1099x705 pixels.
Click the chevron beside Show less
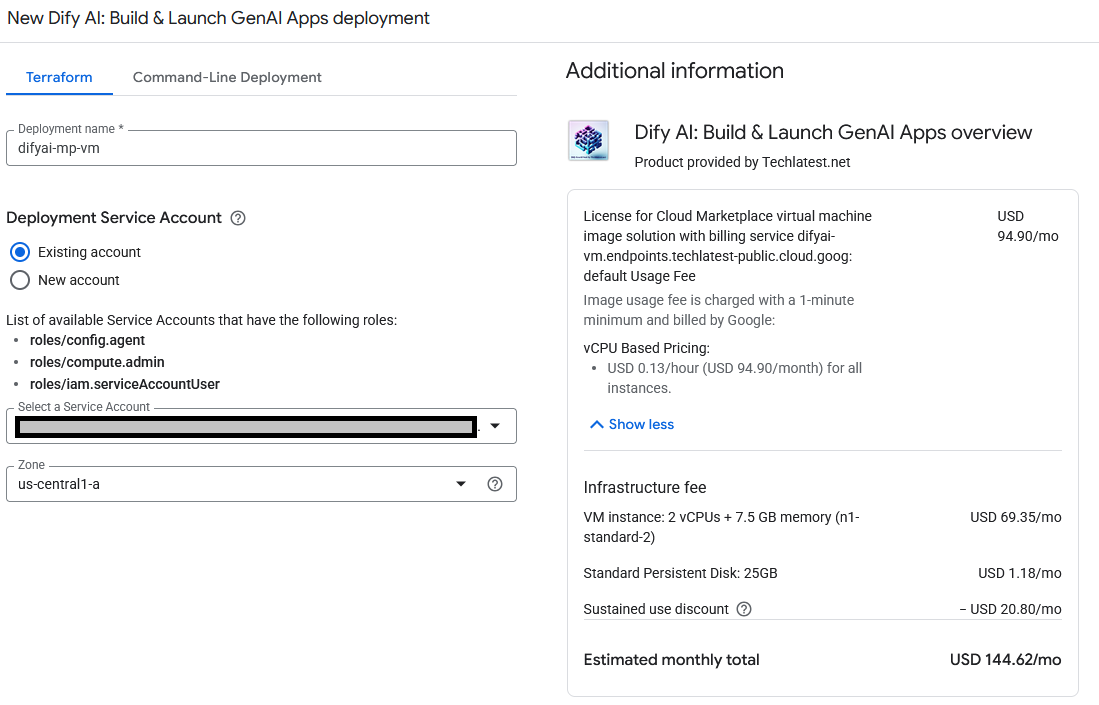[x=596, y=425]
